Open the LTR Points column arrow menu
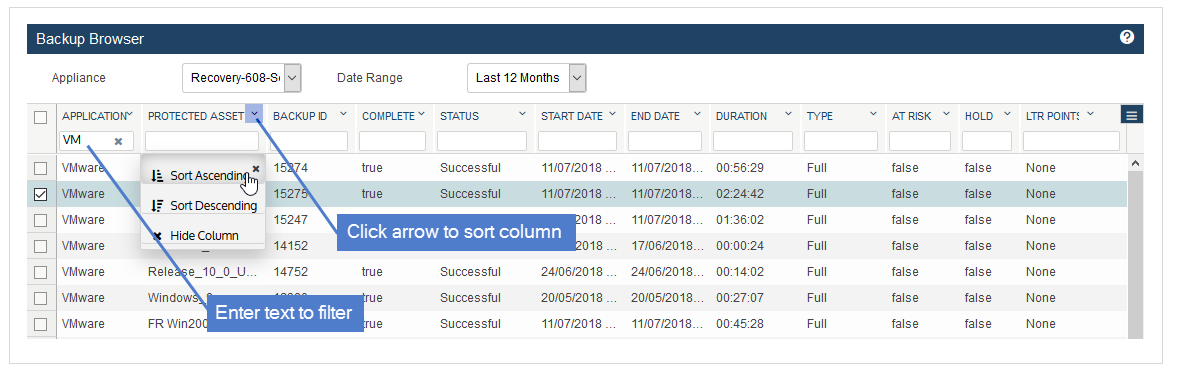1190x387 pixels. [x=1091, y=115]
